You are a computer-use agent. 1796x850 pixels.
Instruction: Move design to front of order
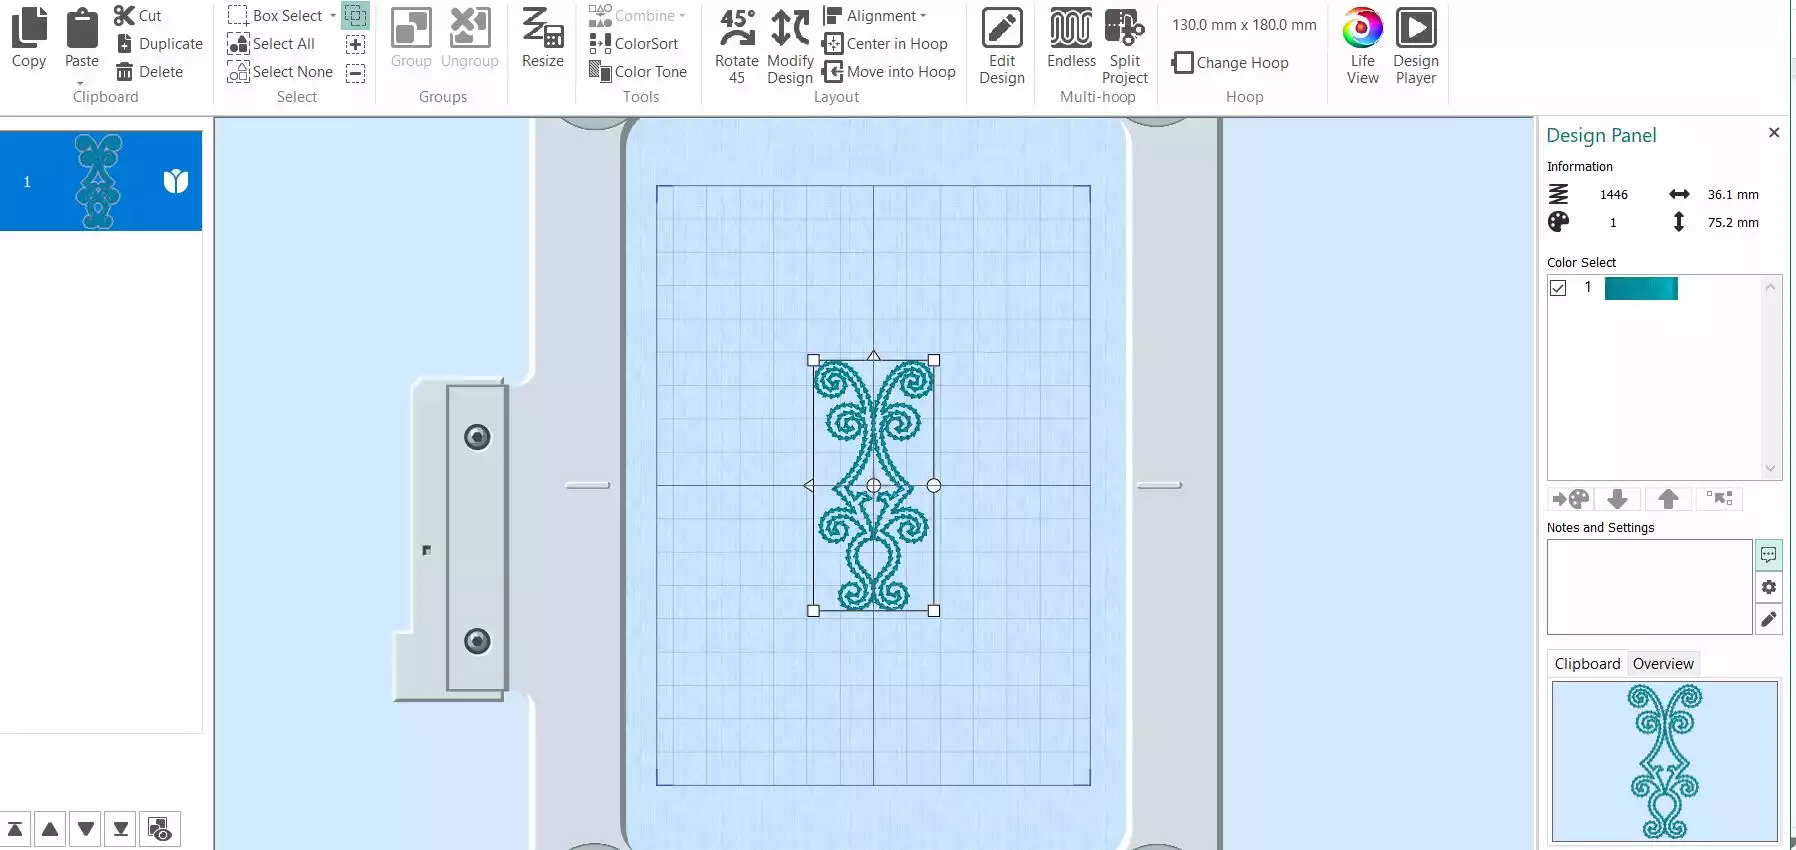click(x=15, y=829)
